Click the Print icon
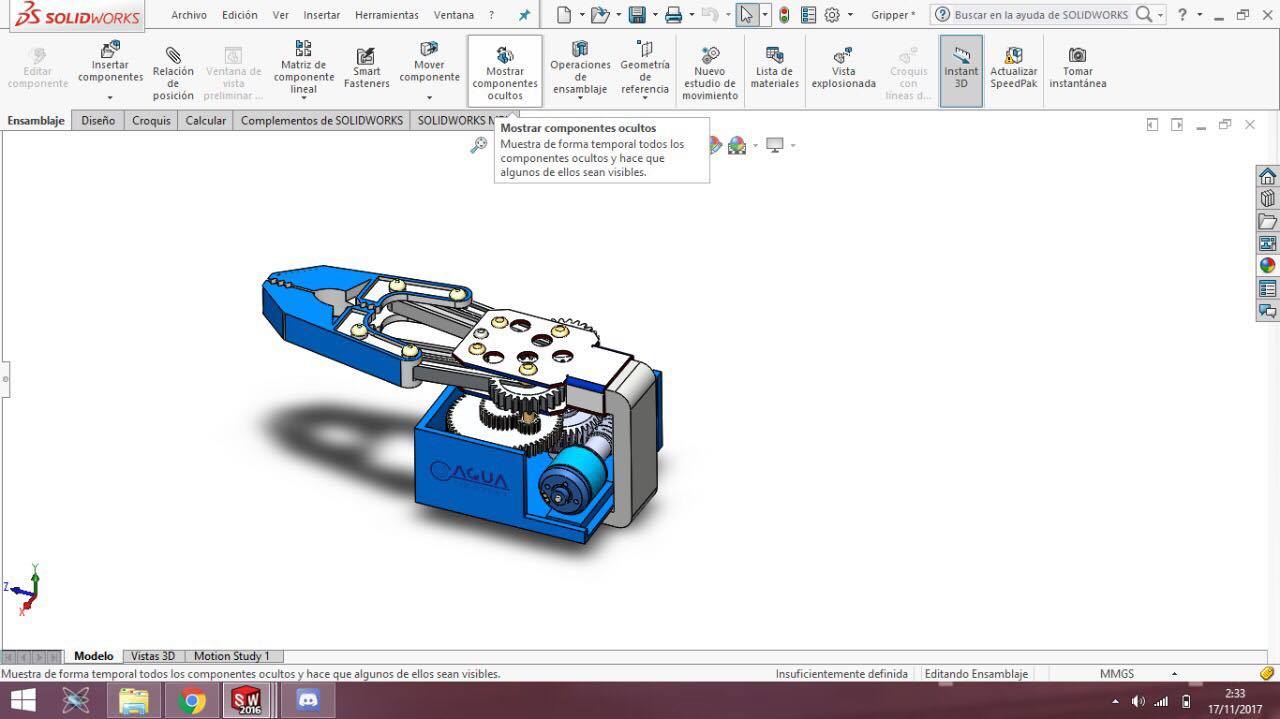Viewport: 1280px width, 719px height. pyautogui.click(x=673, y=15)
